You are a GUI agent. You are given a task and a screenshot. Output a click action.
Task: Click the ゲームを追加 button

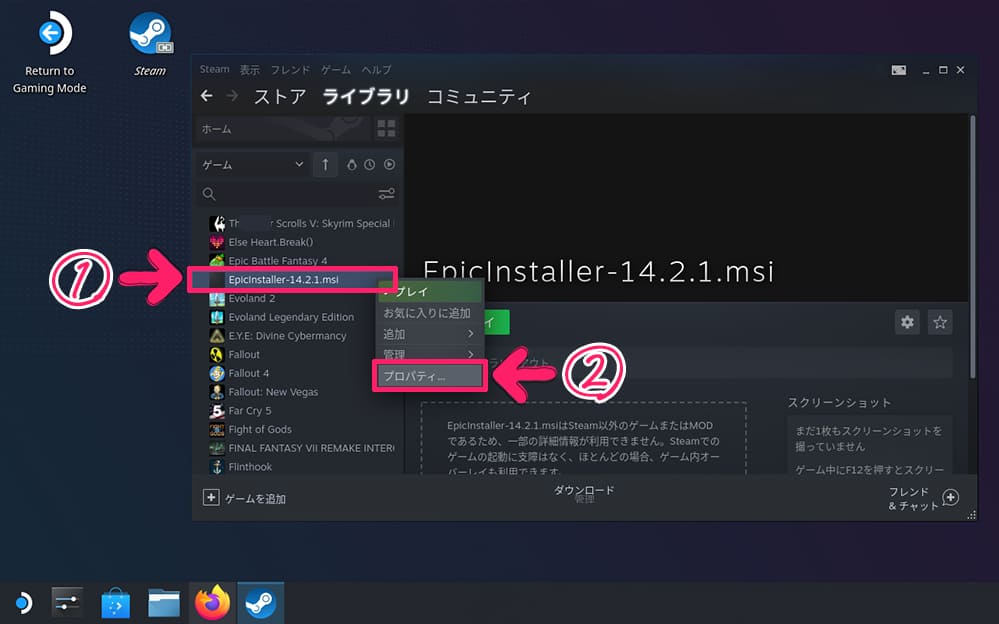(x=244, y=498)
